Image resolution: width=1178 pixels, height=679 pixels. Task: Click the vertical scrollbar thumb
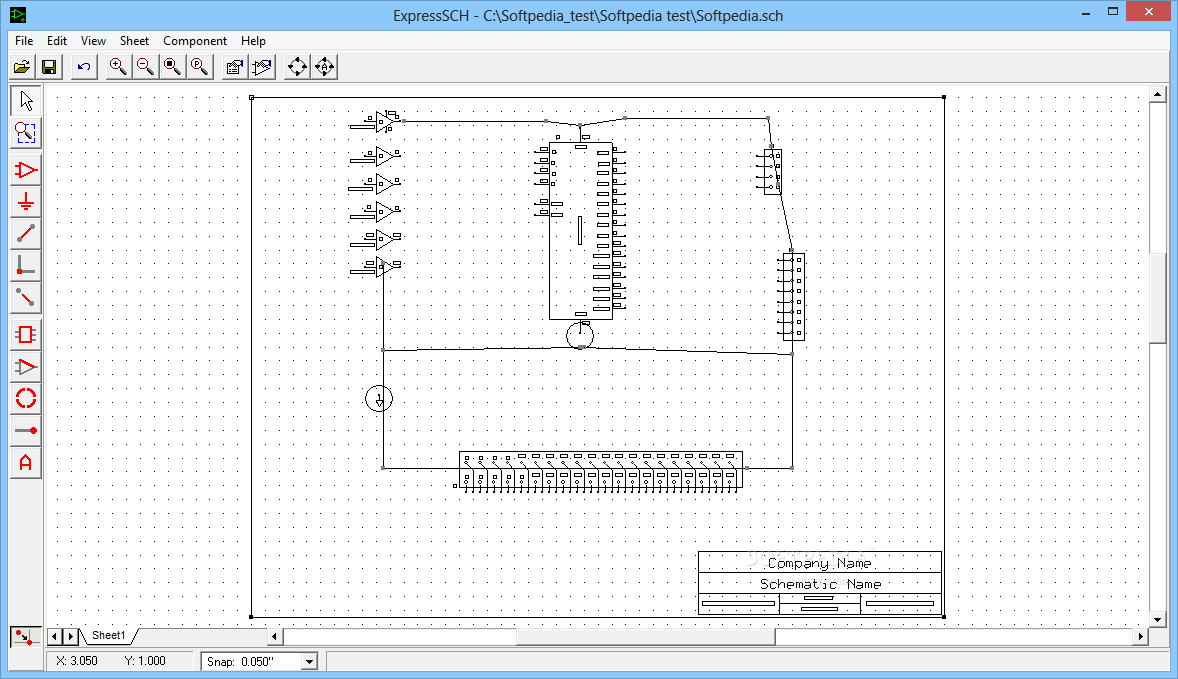click(1157, 298)
